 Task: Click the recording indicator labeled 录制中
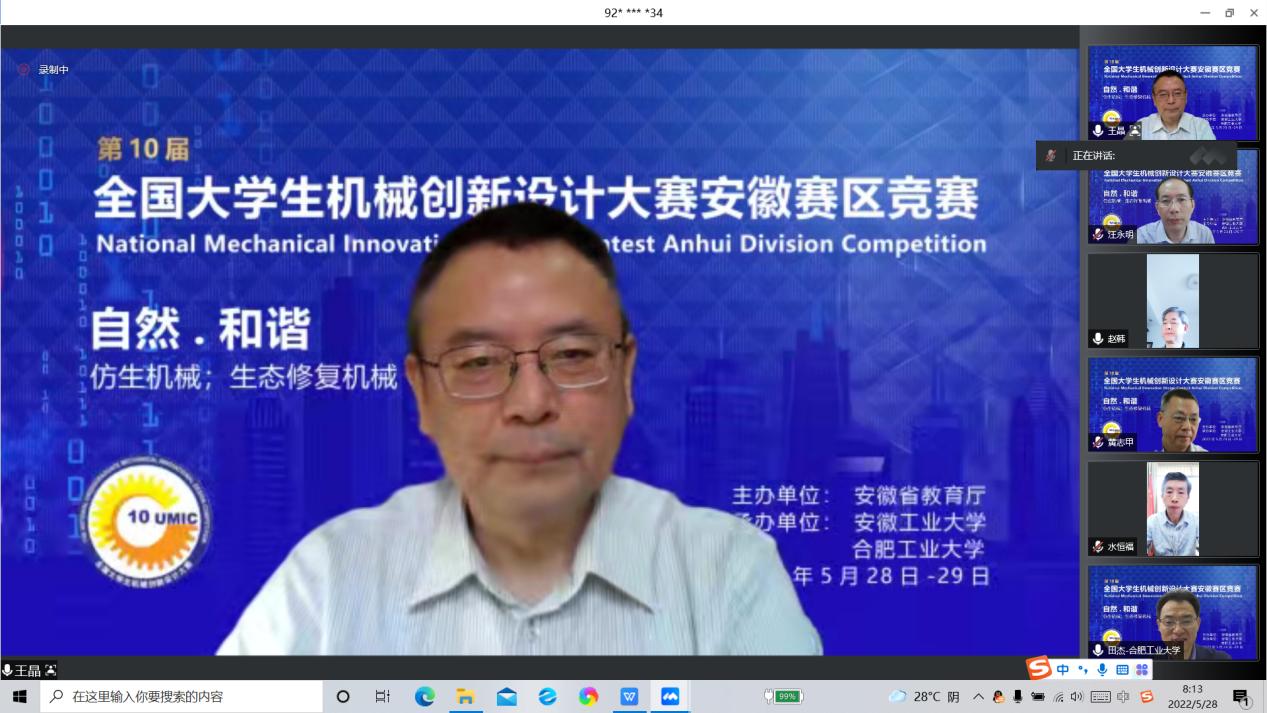pyautogui.click(x=44, y=70)
